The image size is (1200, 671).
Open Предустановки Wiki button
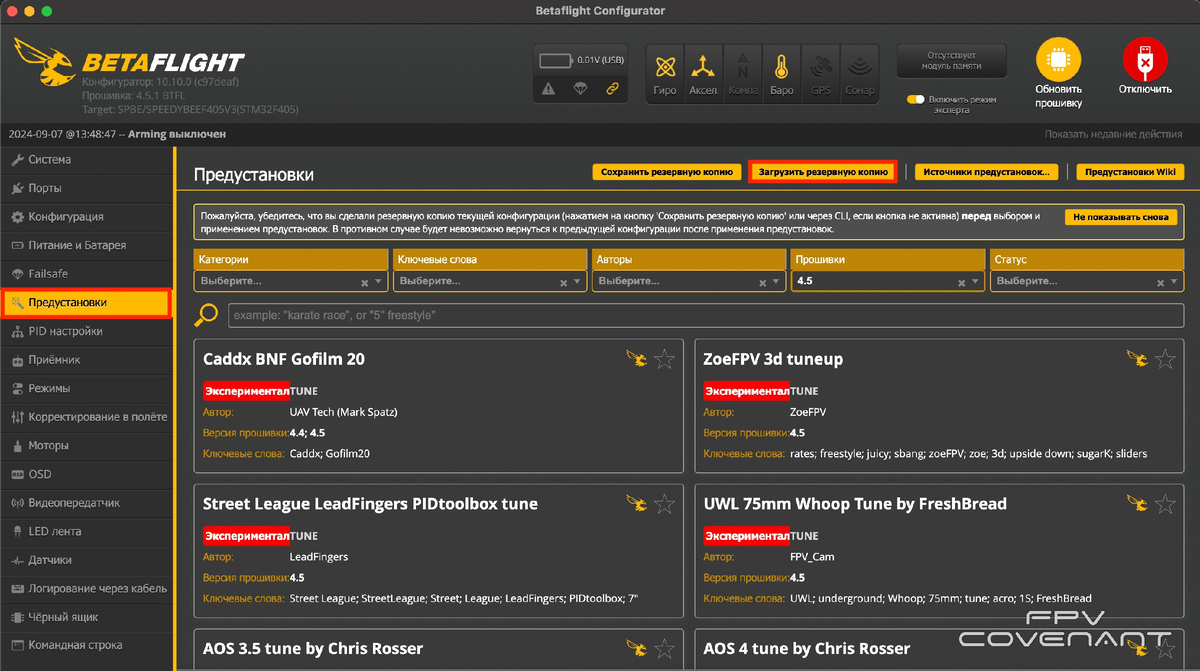tap(1130, 172)
